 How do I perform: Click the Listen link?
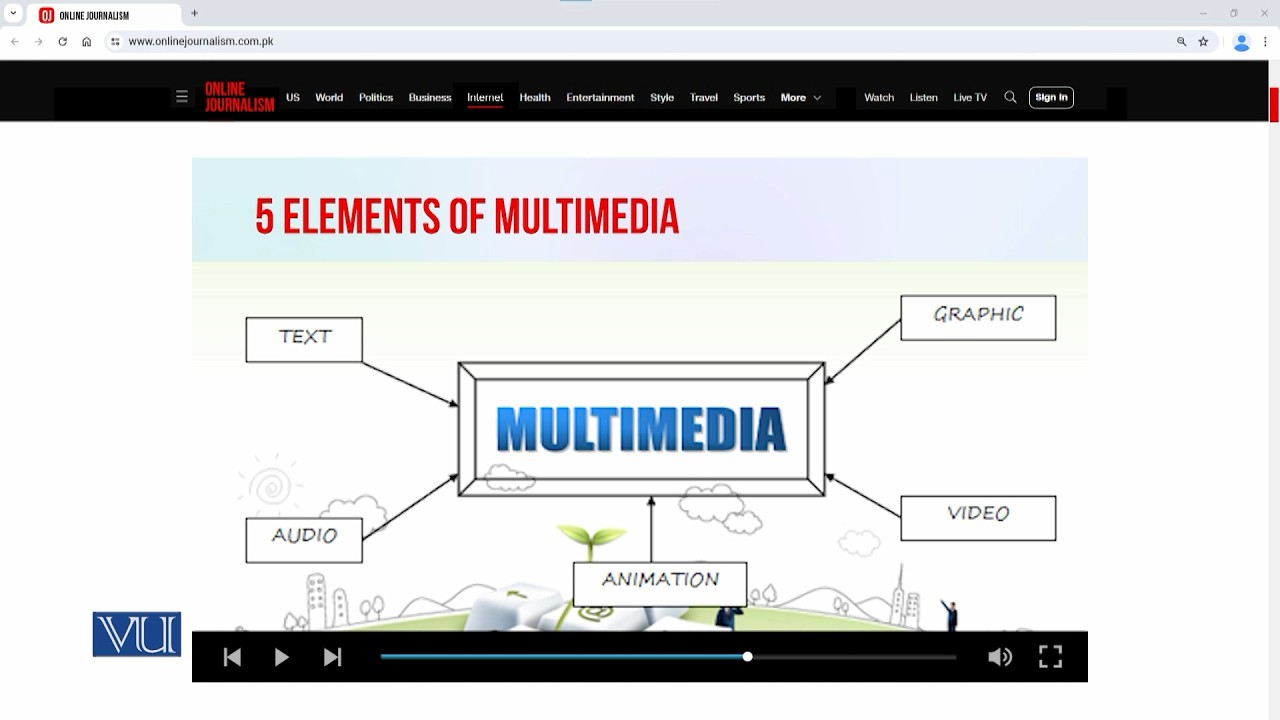[x=924, y=97]
